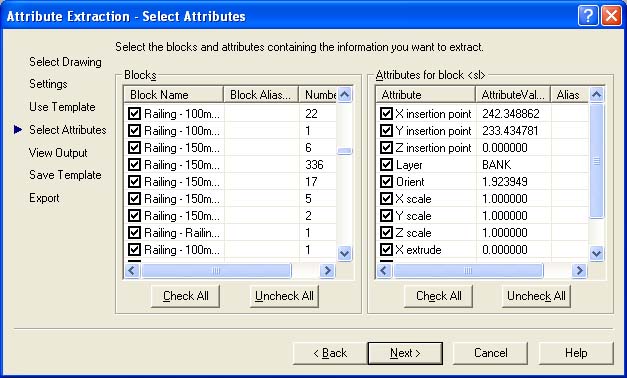Close the Attribute Extraction dialog
The height and width of the screenshot is (378, 627).
pyautogui.click(x=612, y=16)
